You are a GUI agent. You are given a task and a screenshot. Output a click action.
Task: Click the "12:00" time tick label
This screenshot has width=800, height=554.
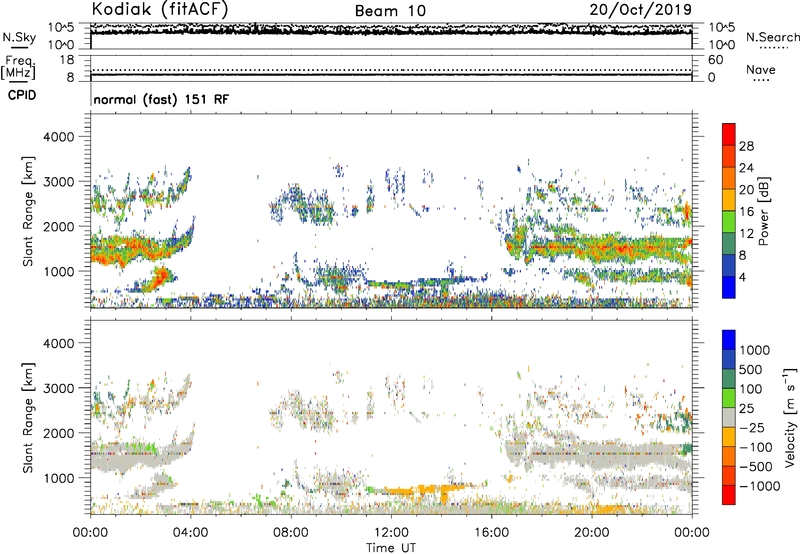391,533
